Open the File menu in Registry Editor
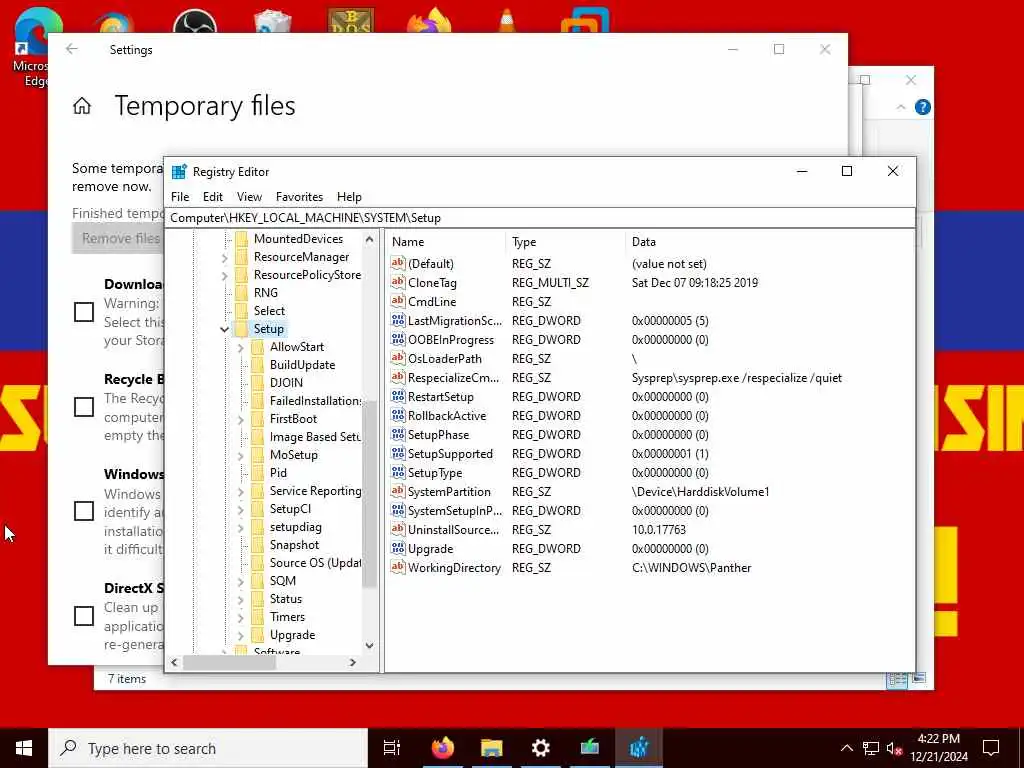Viewport: 1024px width, 768px height. [180, 197]
